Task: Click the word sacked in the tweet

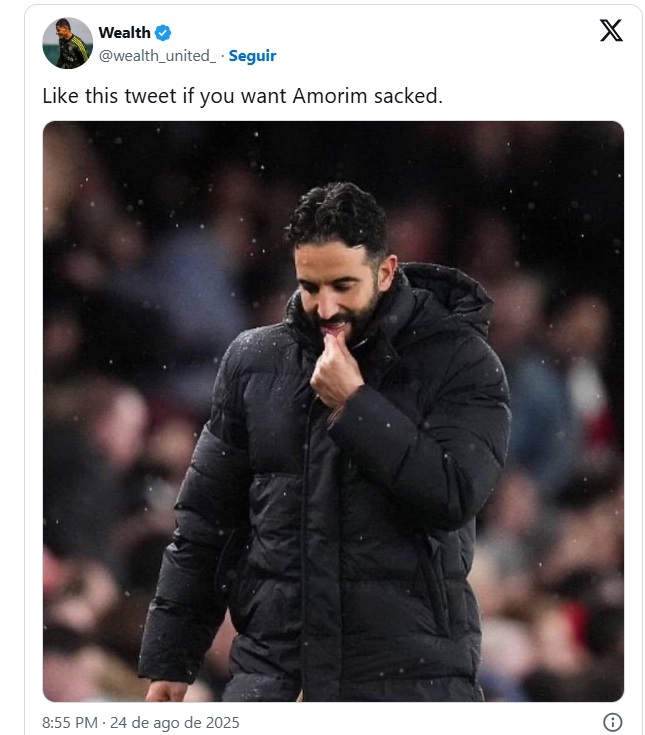Action: (x=410, y=96)
